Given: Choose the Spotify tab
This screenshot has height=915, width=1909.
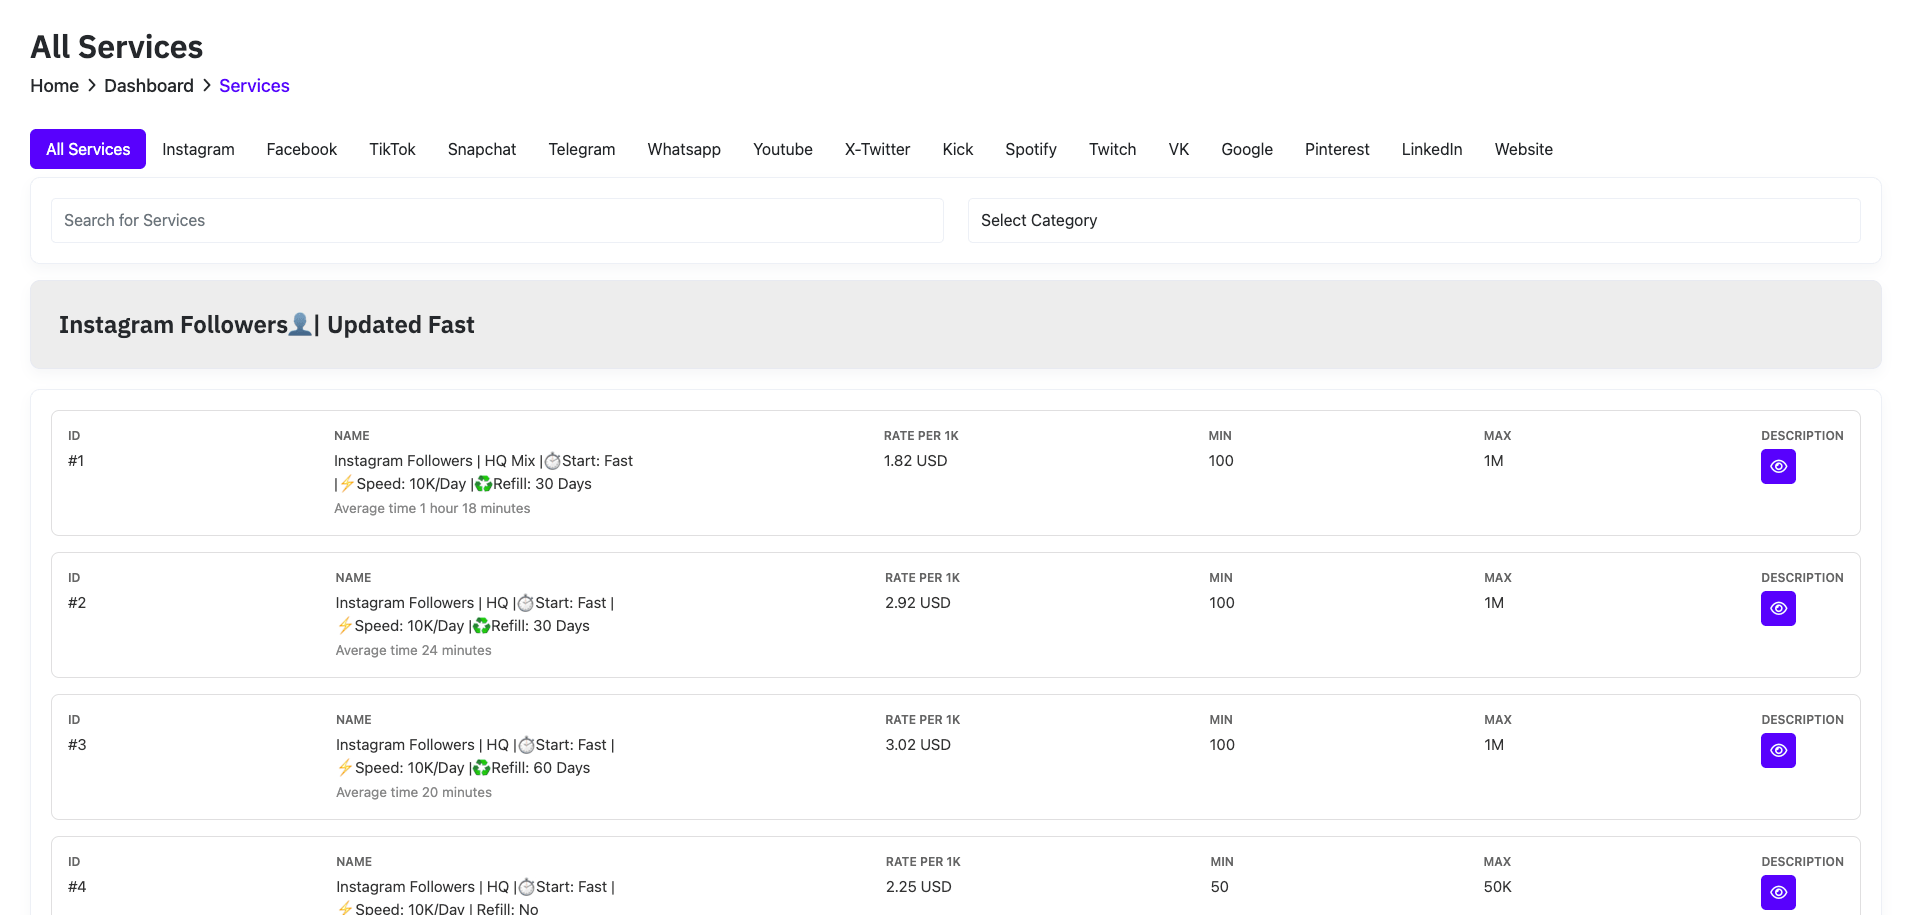Looking at the screenshot, I should (1030, 149).
